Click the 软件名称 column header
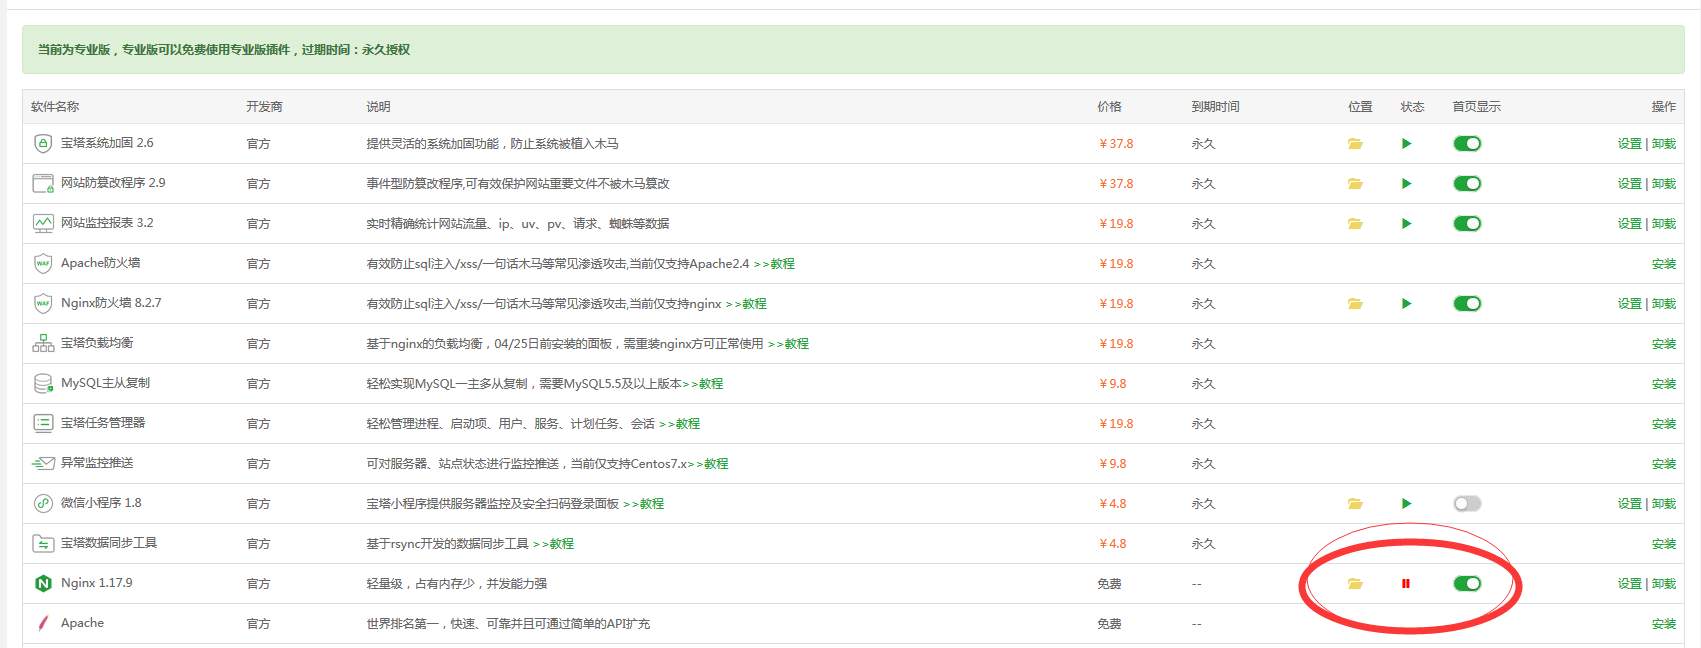 click(x=55, y=107)
